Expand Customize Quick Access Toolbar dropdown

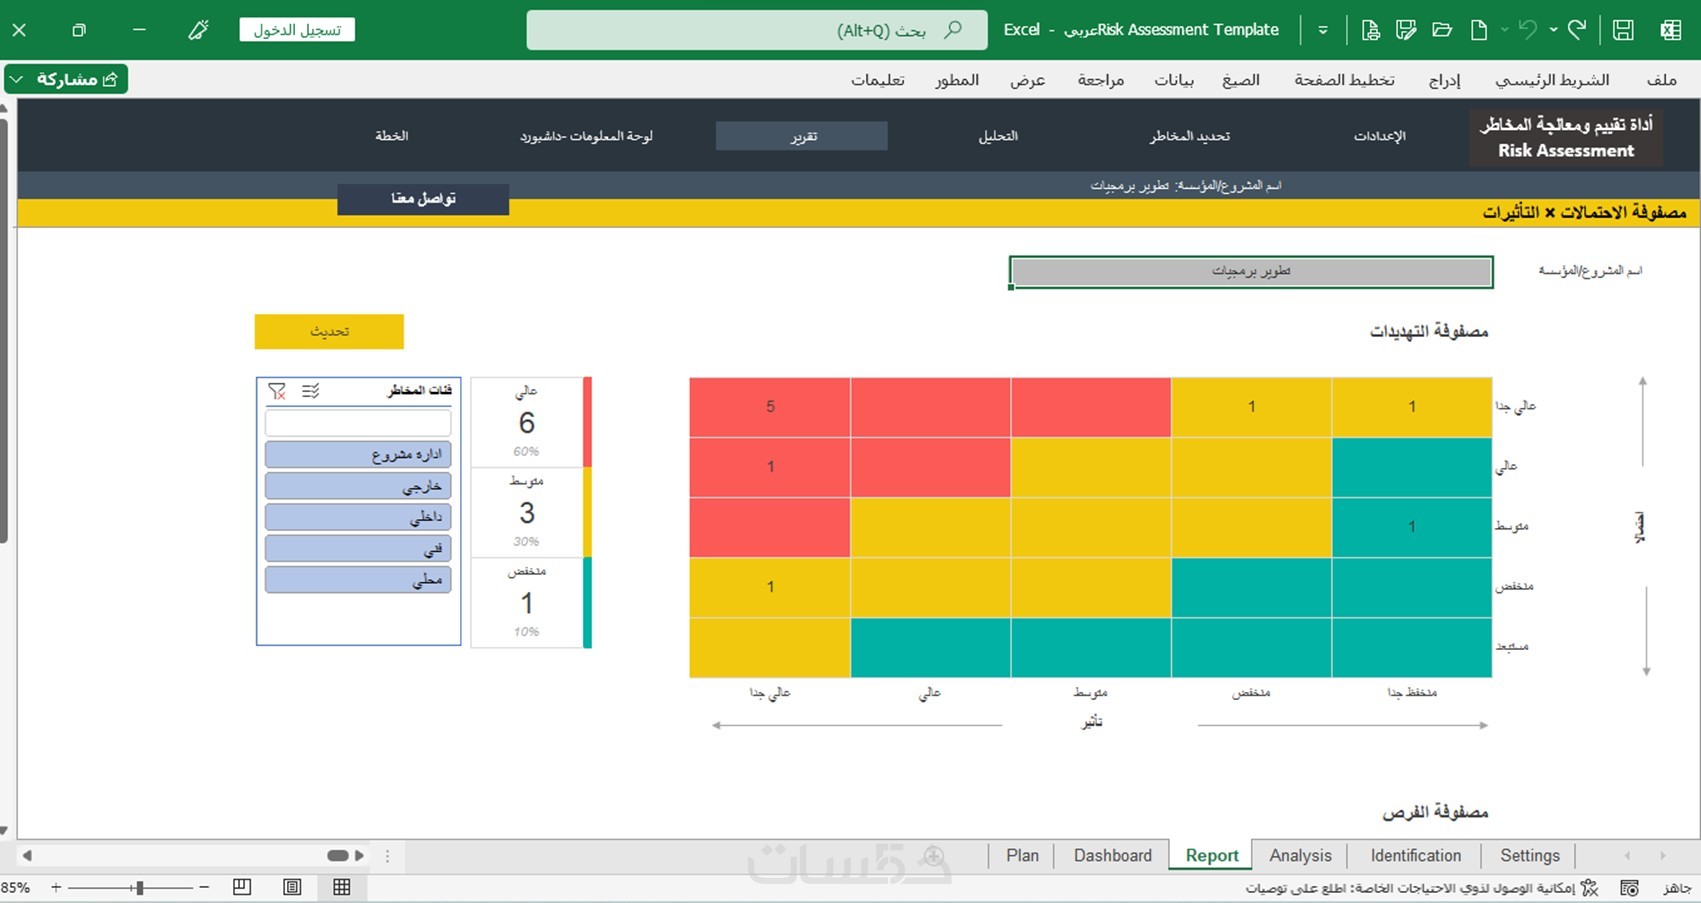1323,30
